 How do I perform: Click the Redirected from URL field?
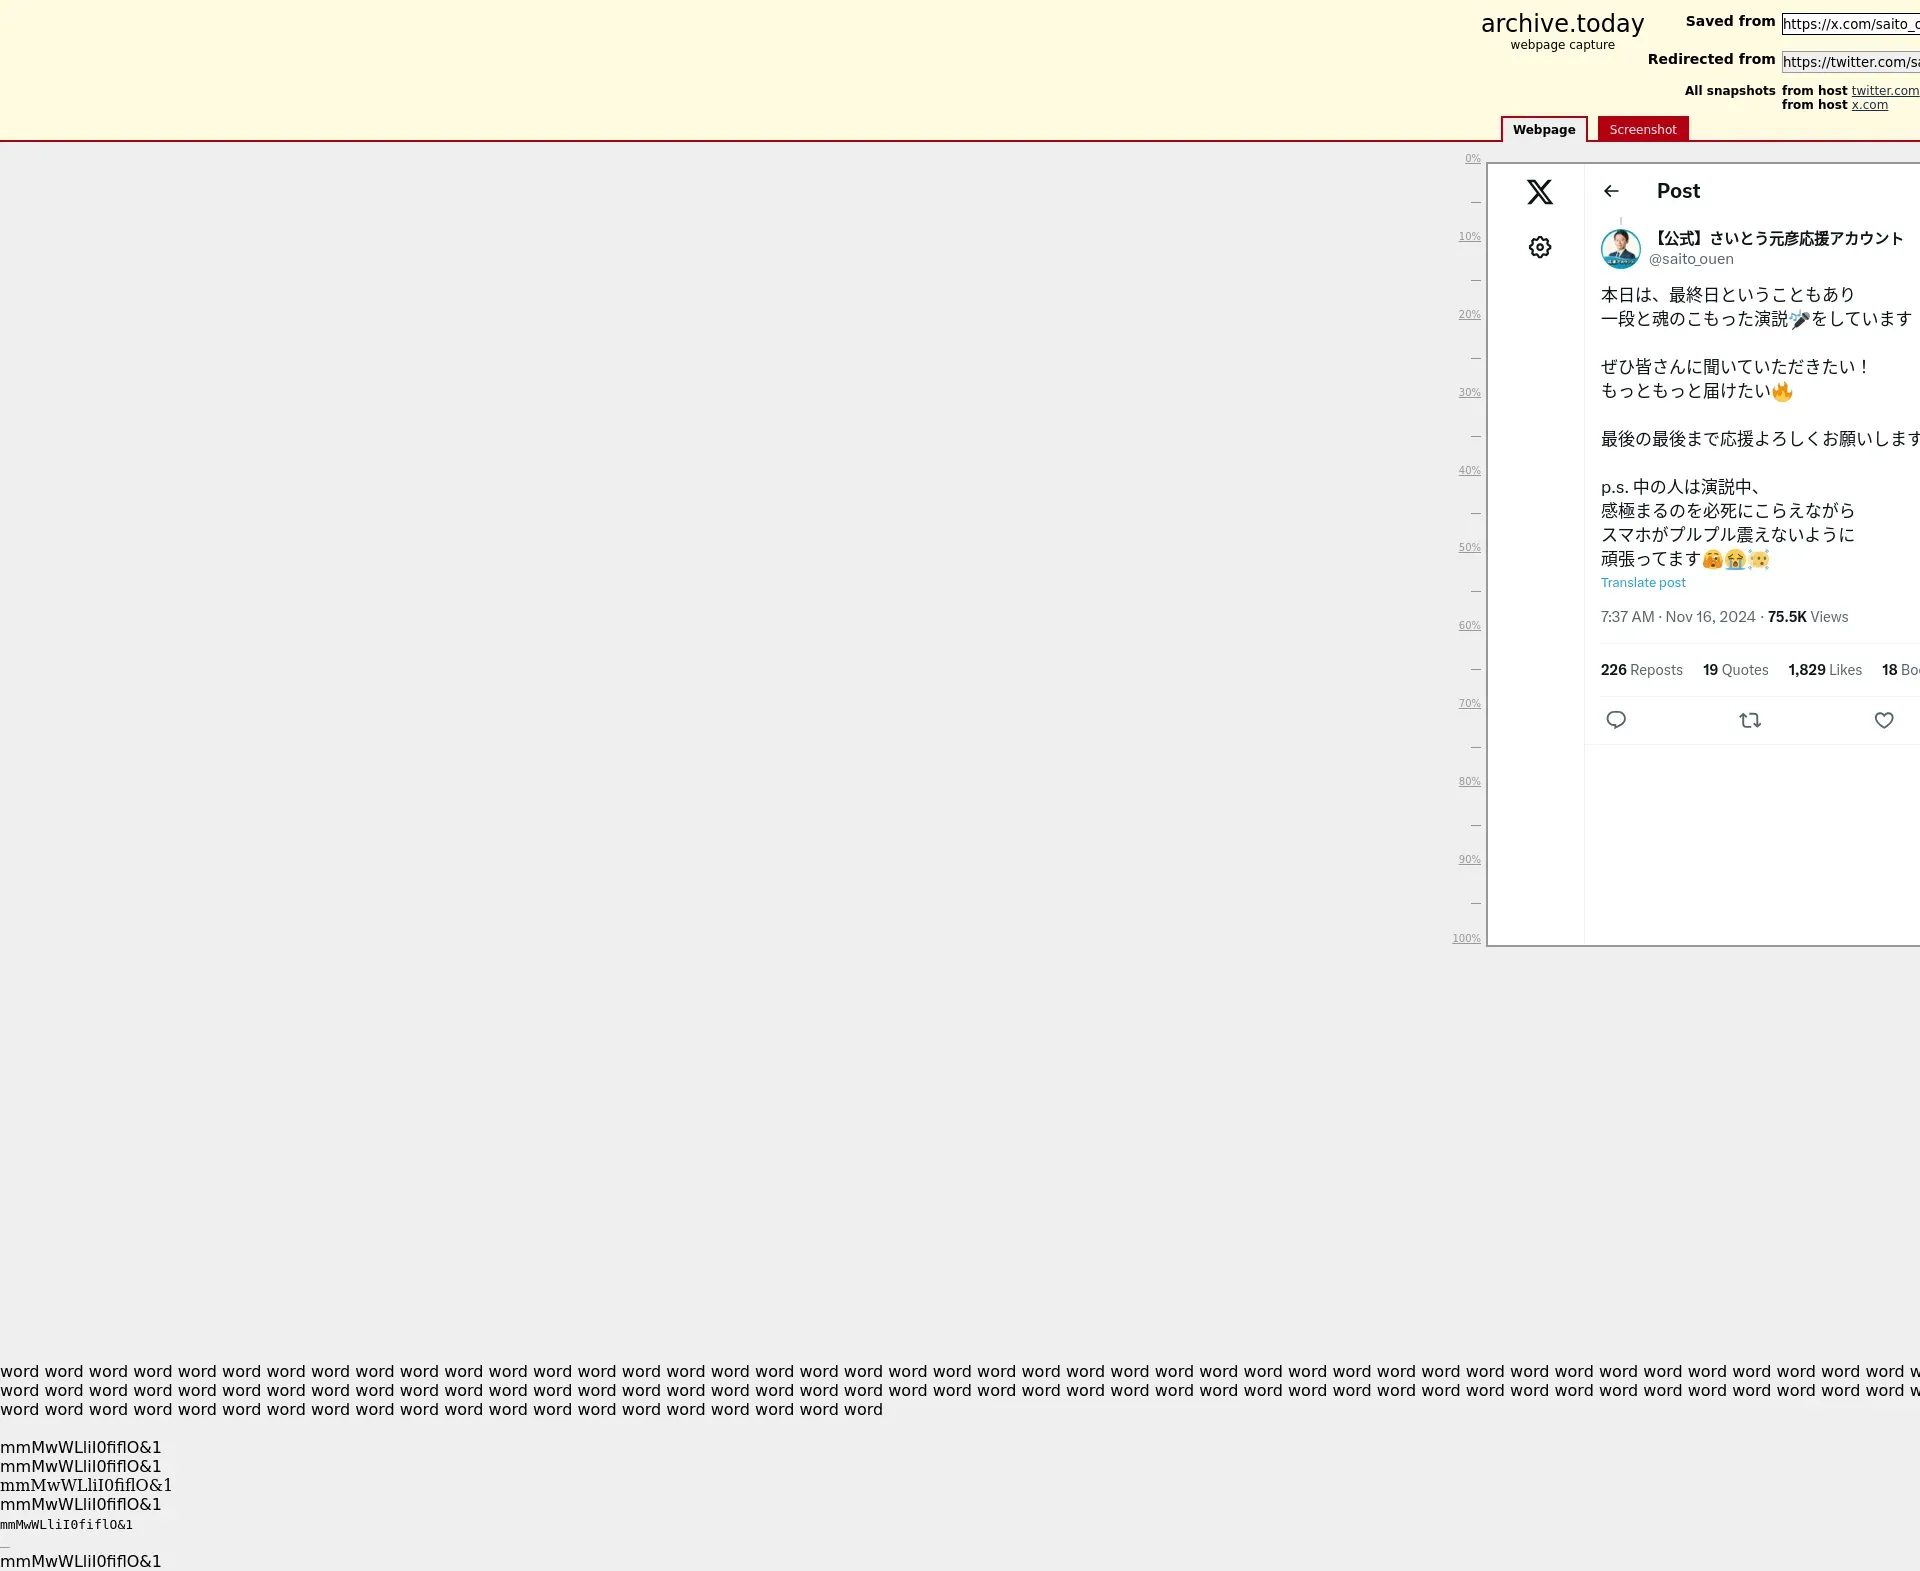1849,62
